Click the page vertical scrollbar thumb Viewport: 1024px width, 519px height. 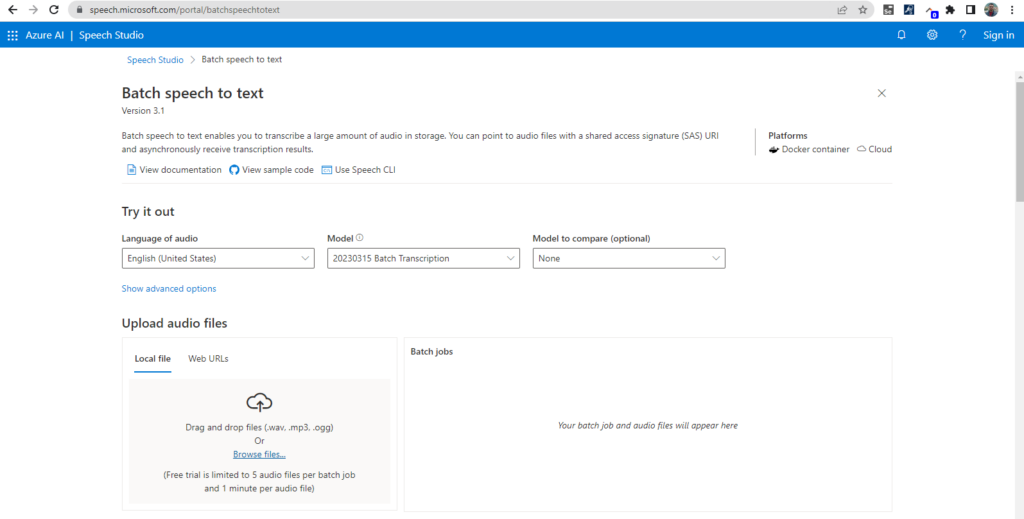tap(1019, 141)
